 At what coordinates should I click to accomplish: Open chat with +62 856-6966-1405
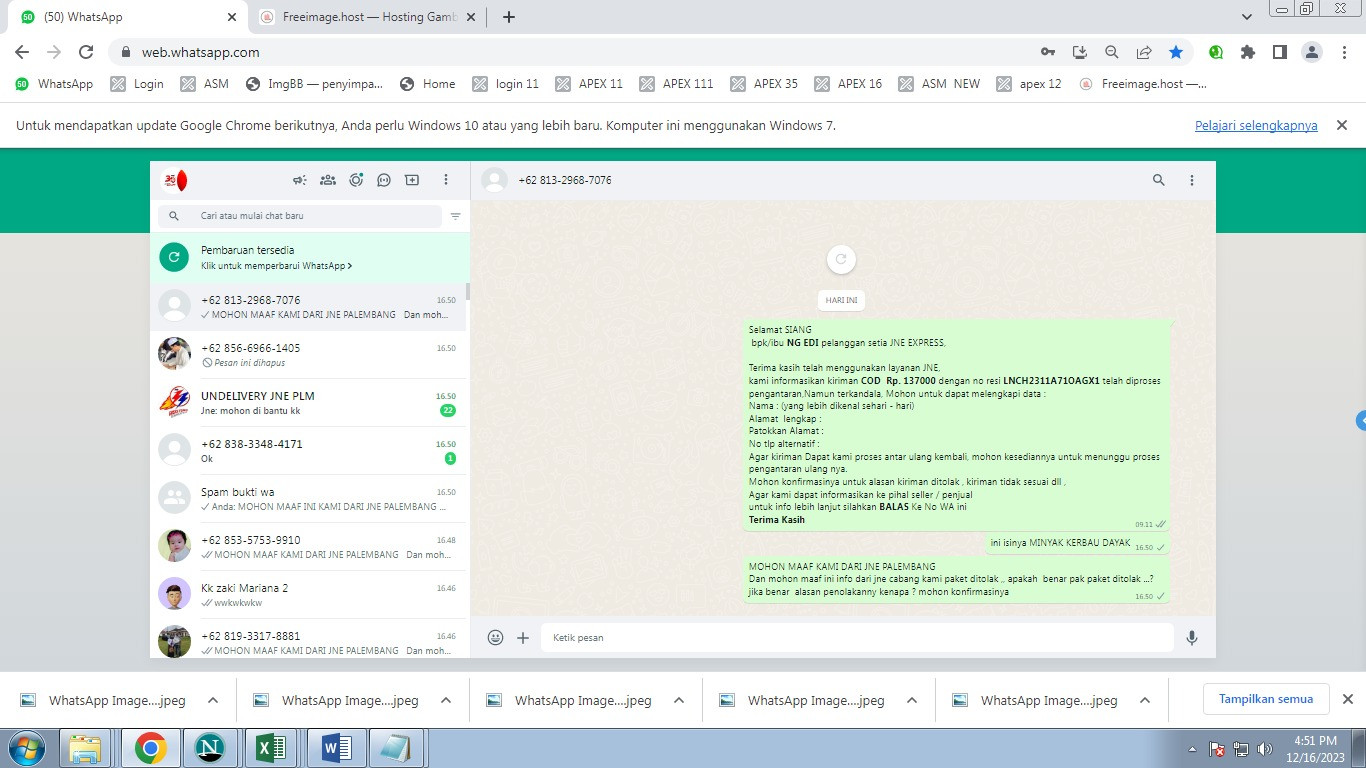point(309,355)
